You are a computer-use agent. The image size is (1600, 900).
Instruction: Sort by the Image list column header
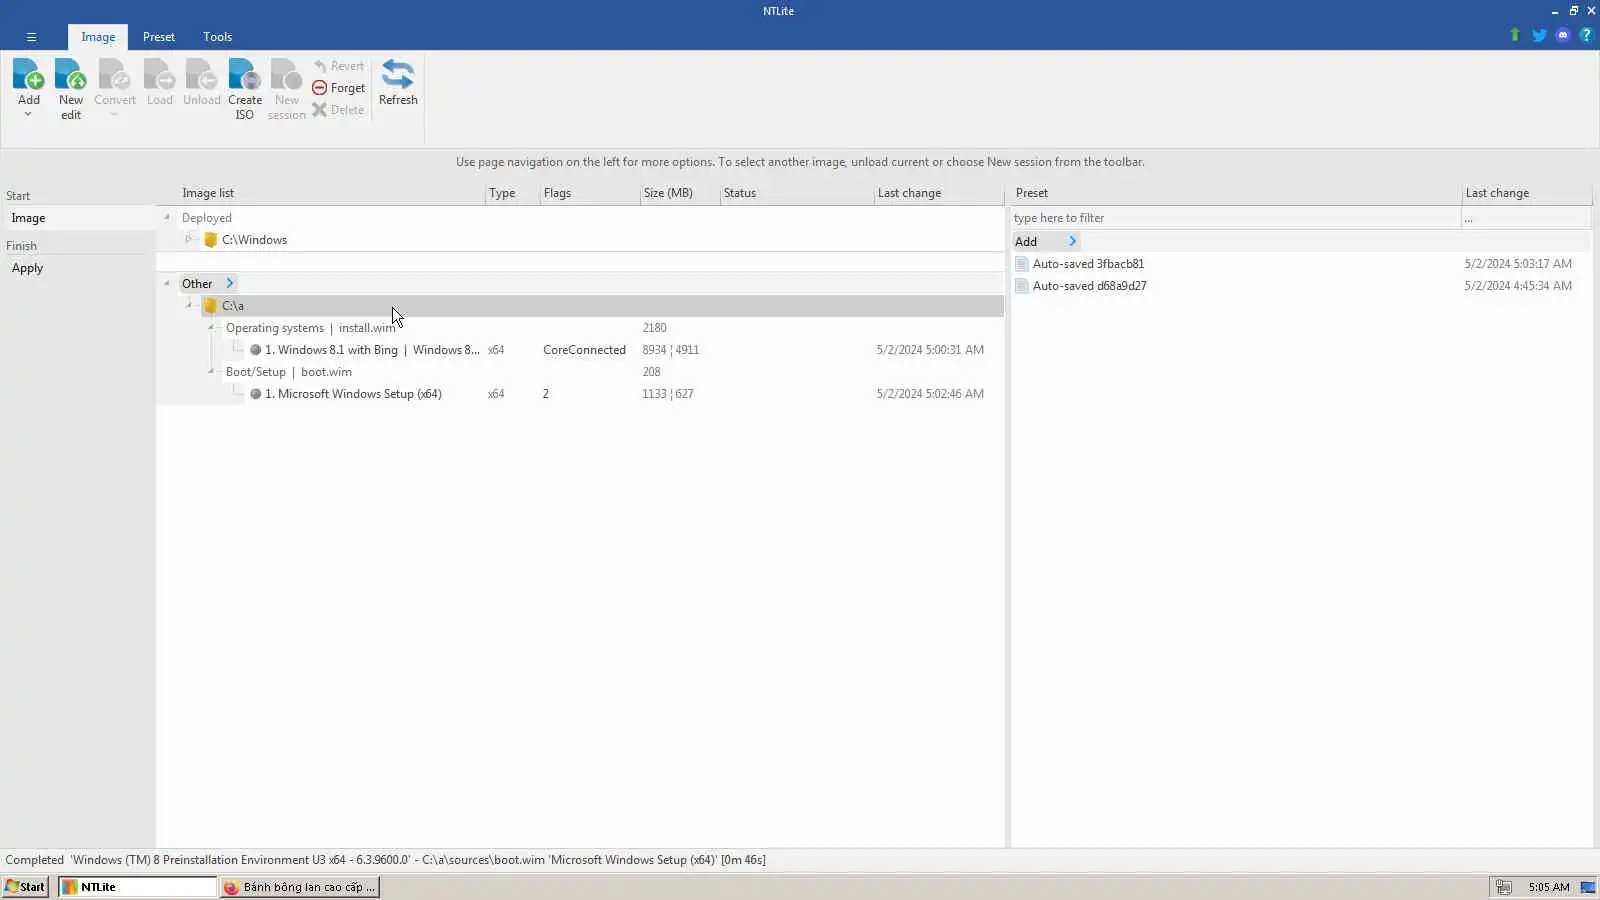coord(208,193)
